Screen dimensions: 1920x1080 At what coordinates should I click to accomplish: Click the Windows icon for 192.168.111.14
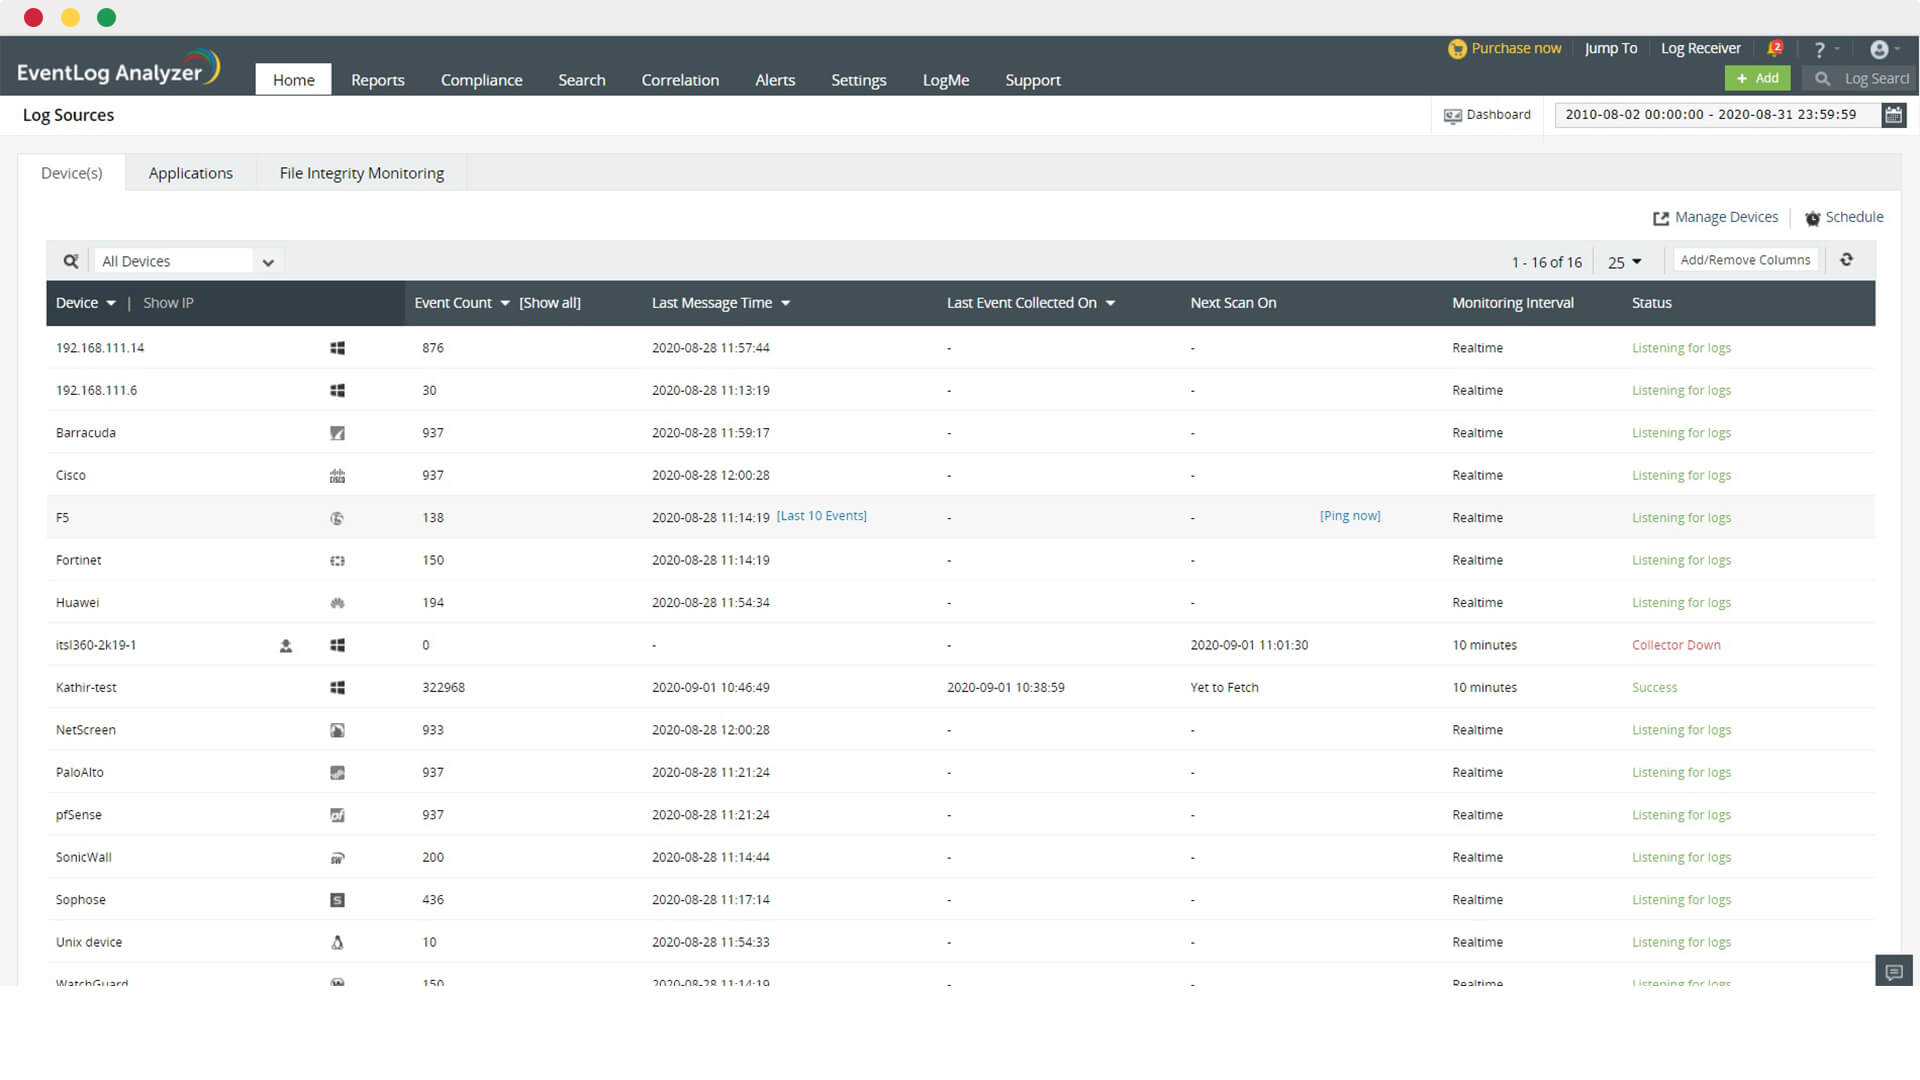(337, 348)
